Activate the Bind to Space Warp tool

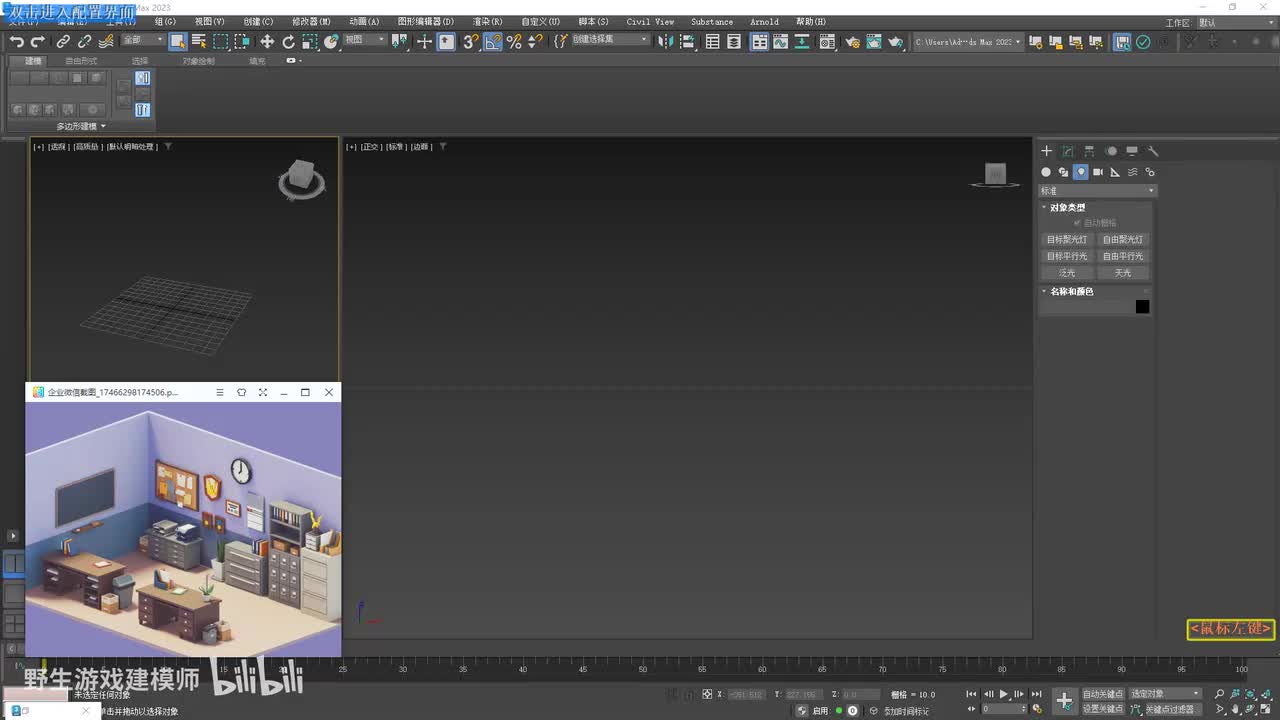[x=106, y=41]
